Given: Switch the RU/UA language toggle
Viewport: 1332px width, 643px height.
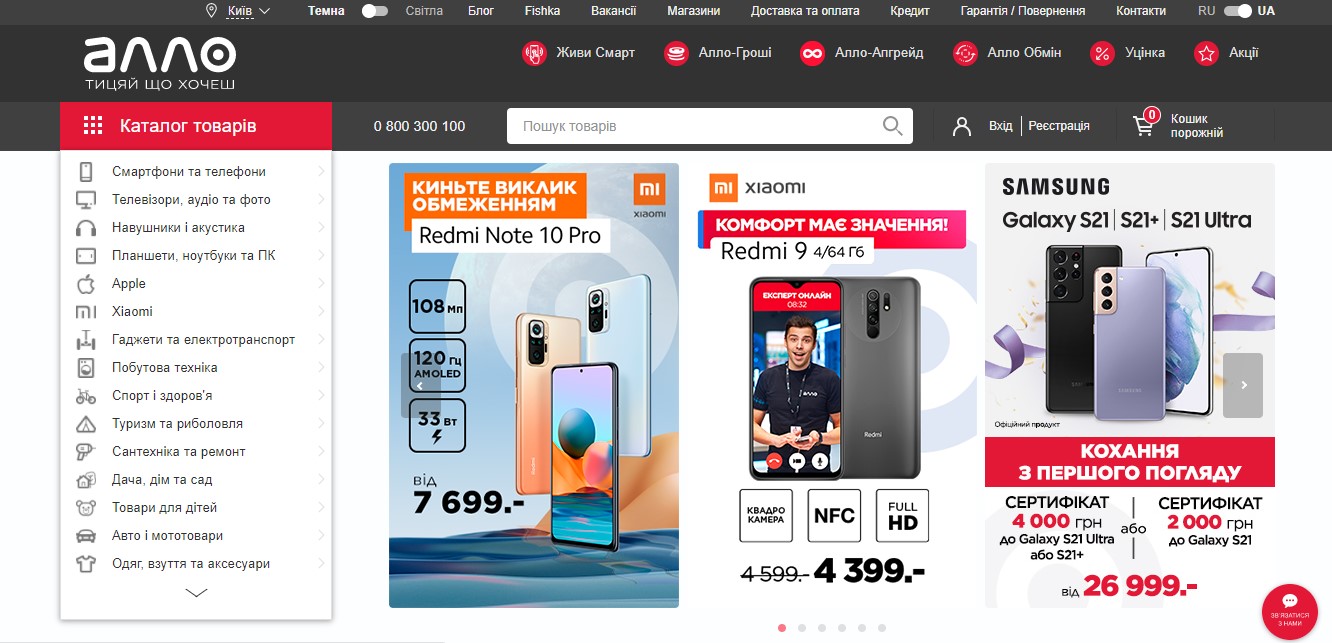Looking at the screenshot, I should click(x=1238, y=11).
